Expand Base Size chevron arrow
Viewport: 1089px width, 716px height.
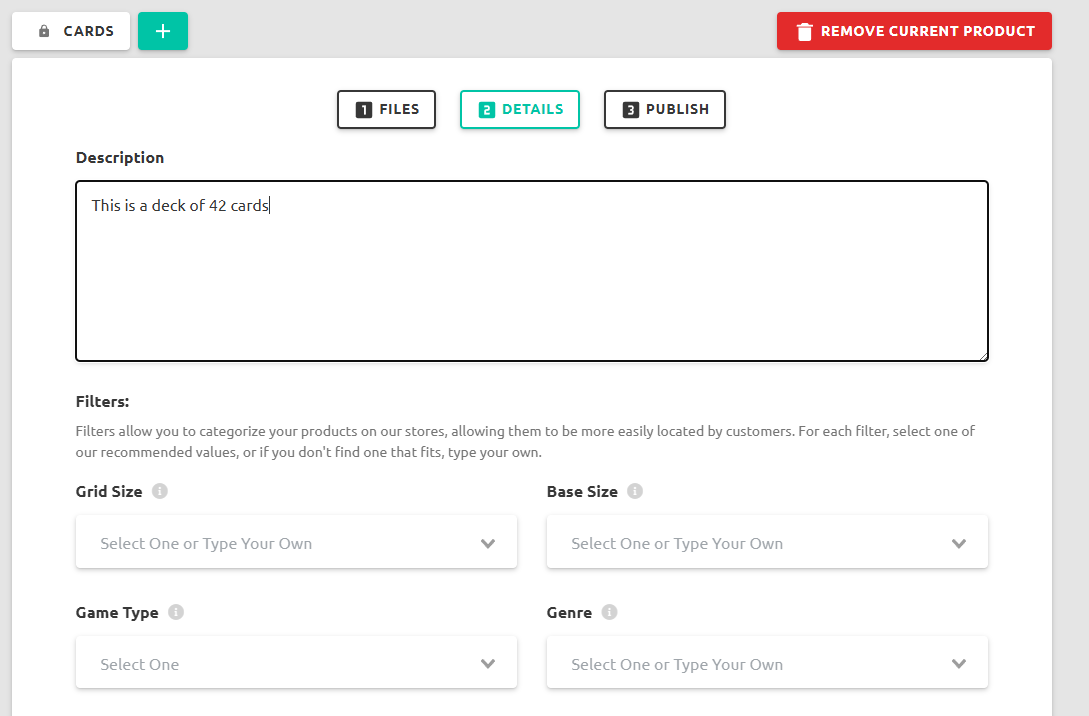coord(959,544)
